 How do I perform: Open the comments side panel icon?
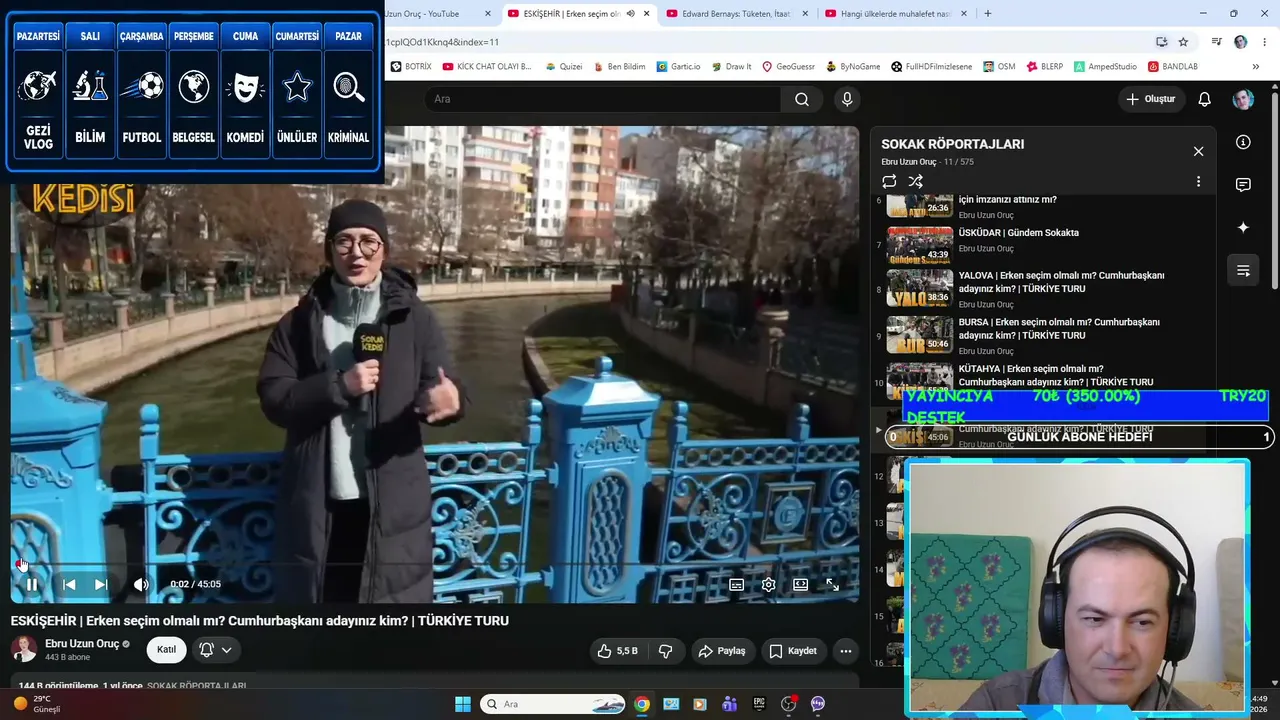1243,185
